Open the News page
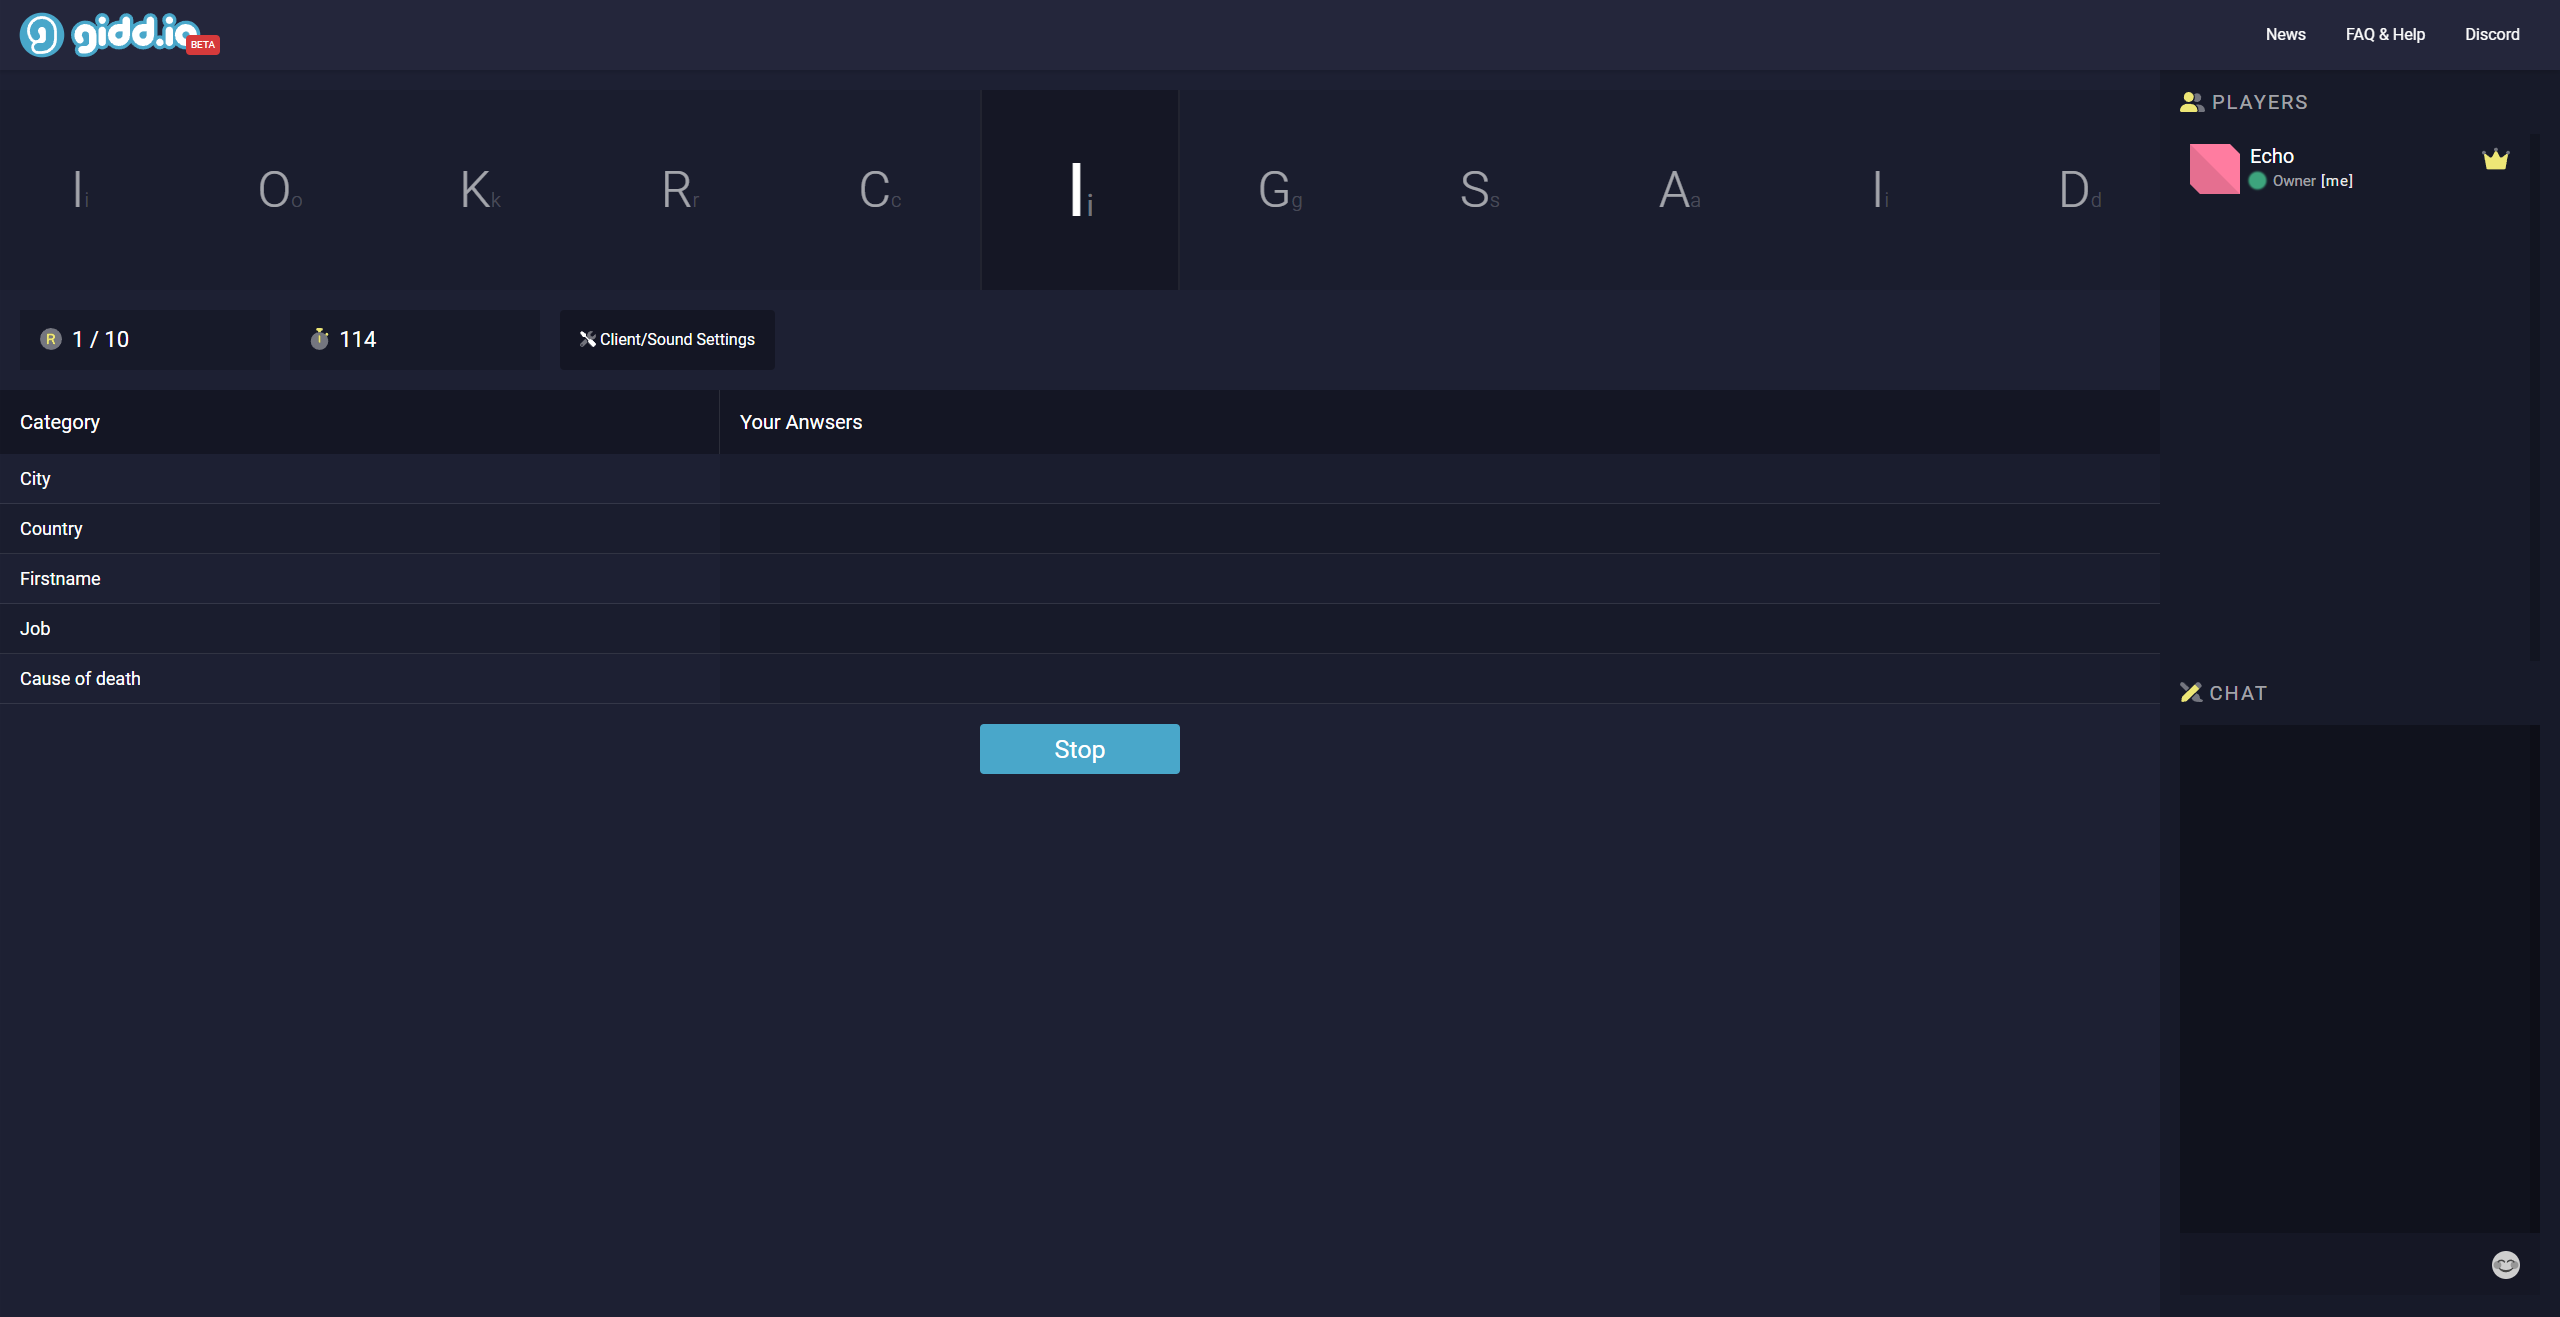 (2285, 34)
